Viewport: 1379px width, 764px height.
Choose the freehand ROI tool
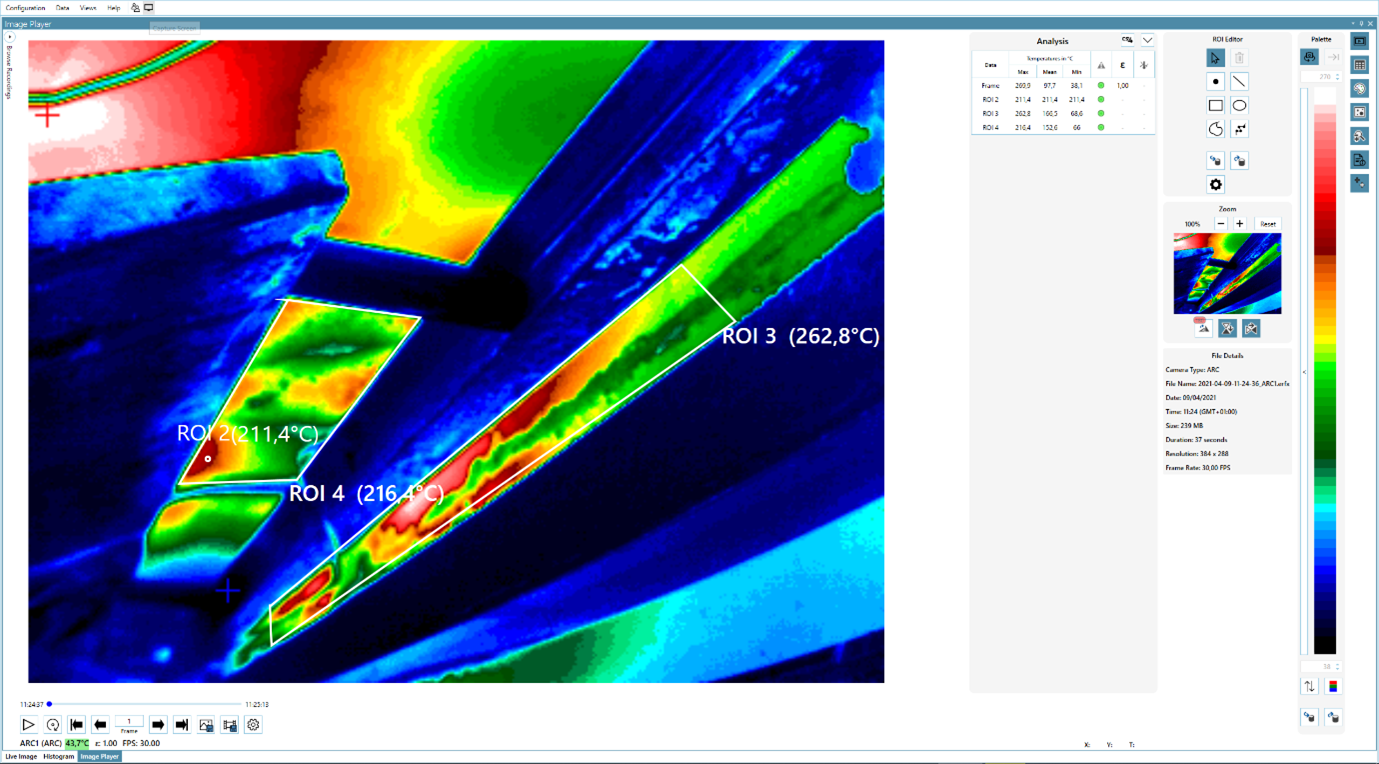click(x=1214, y=127)
